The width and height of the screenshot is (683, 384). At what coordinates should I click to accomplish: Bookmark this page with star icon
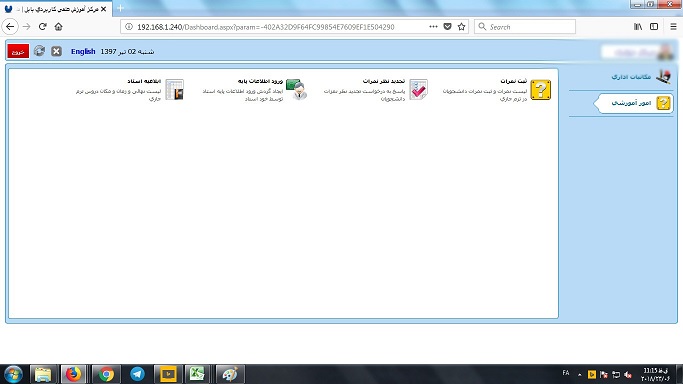coord(461,27)
